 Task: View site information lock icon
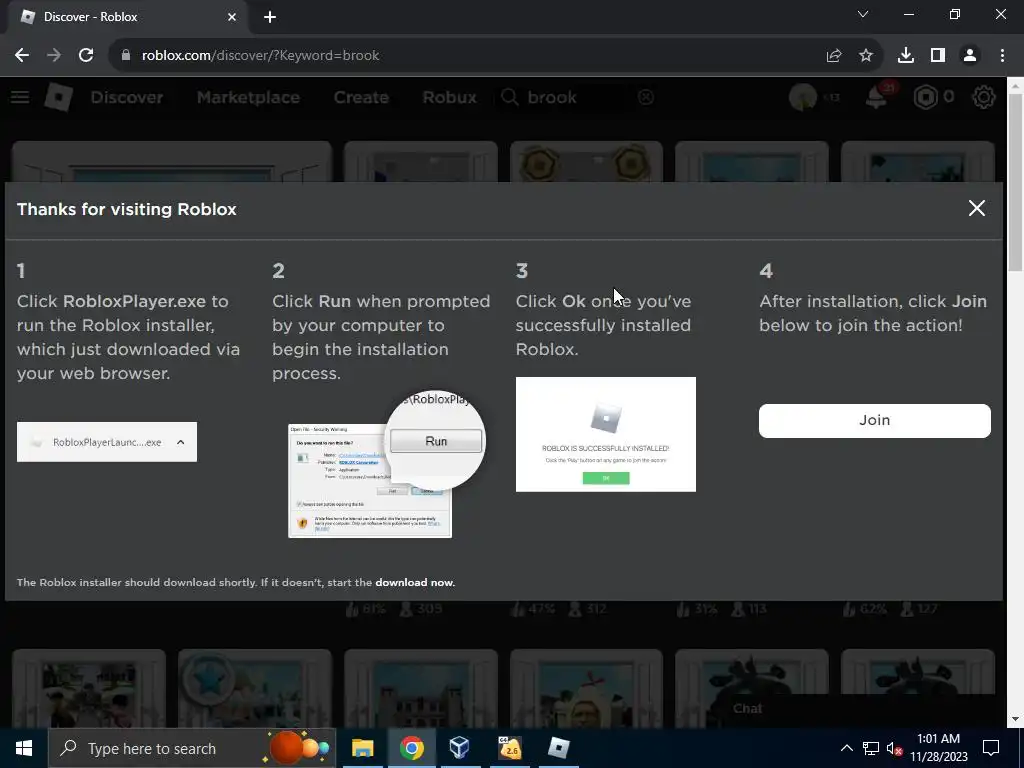(125, 56)
